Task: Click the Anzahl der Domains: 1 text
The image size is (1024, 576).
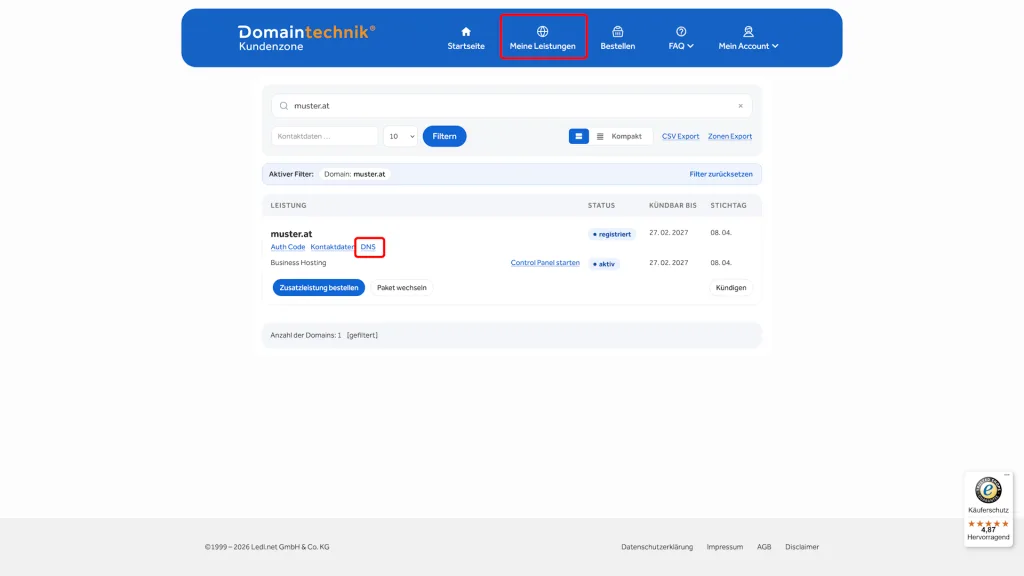Action: click(x=306, y=336)
